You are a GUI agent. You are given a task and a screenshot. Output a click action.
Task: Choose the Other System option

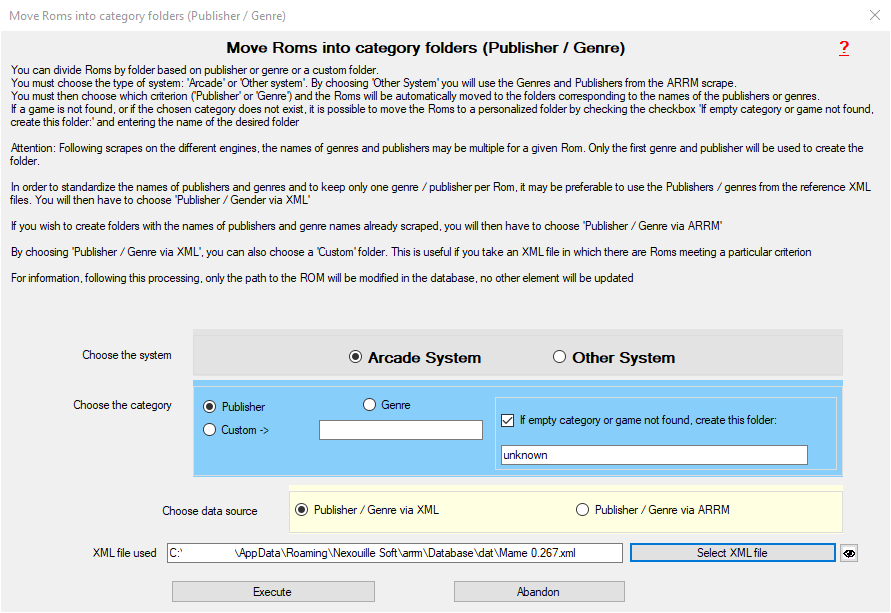coord(560,357)
